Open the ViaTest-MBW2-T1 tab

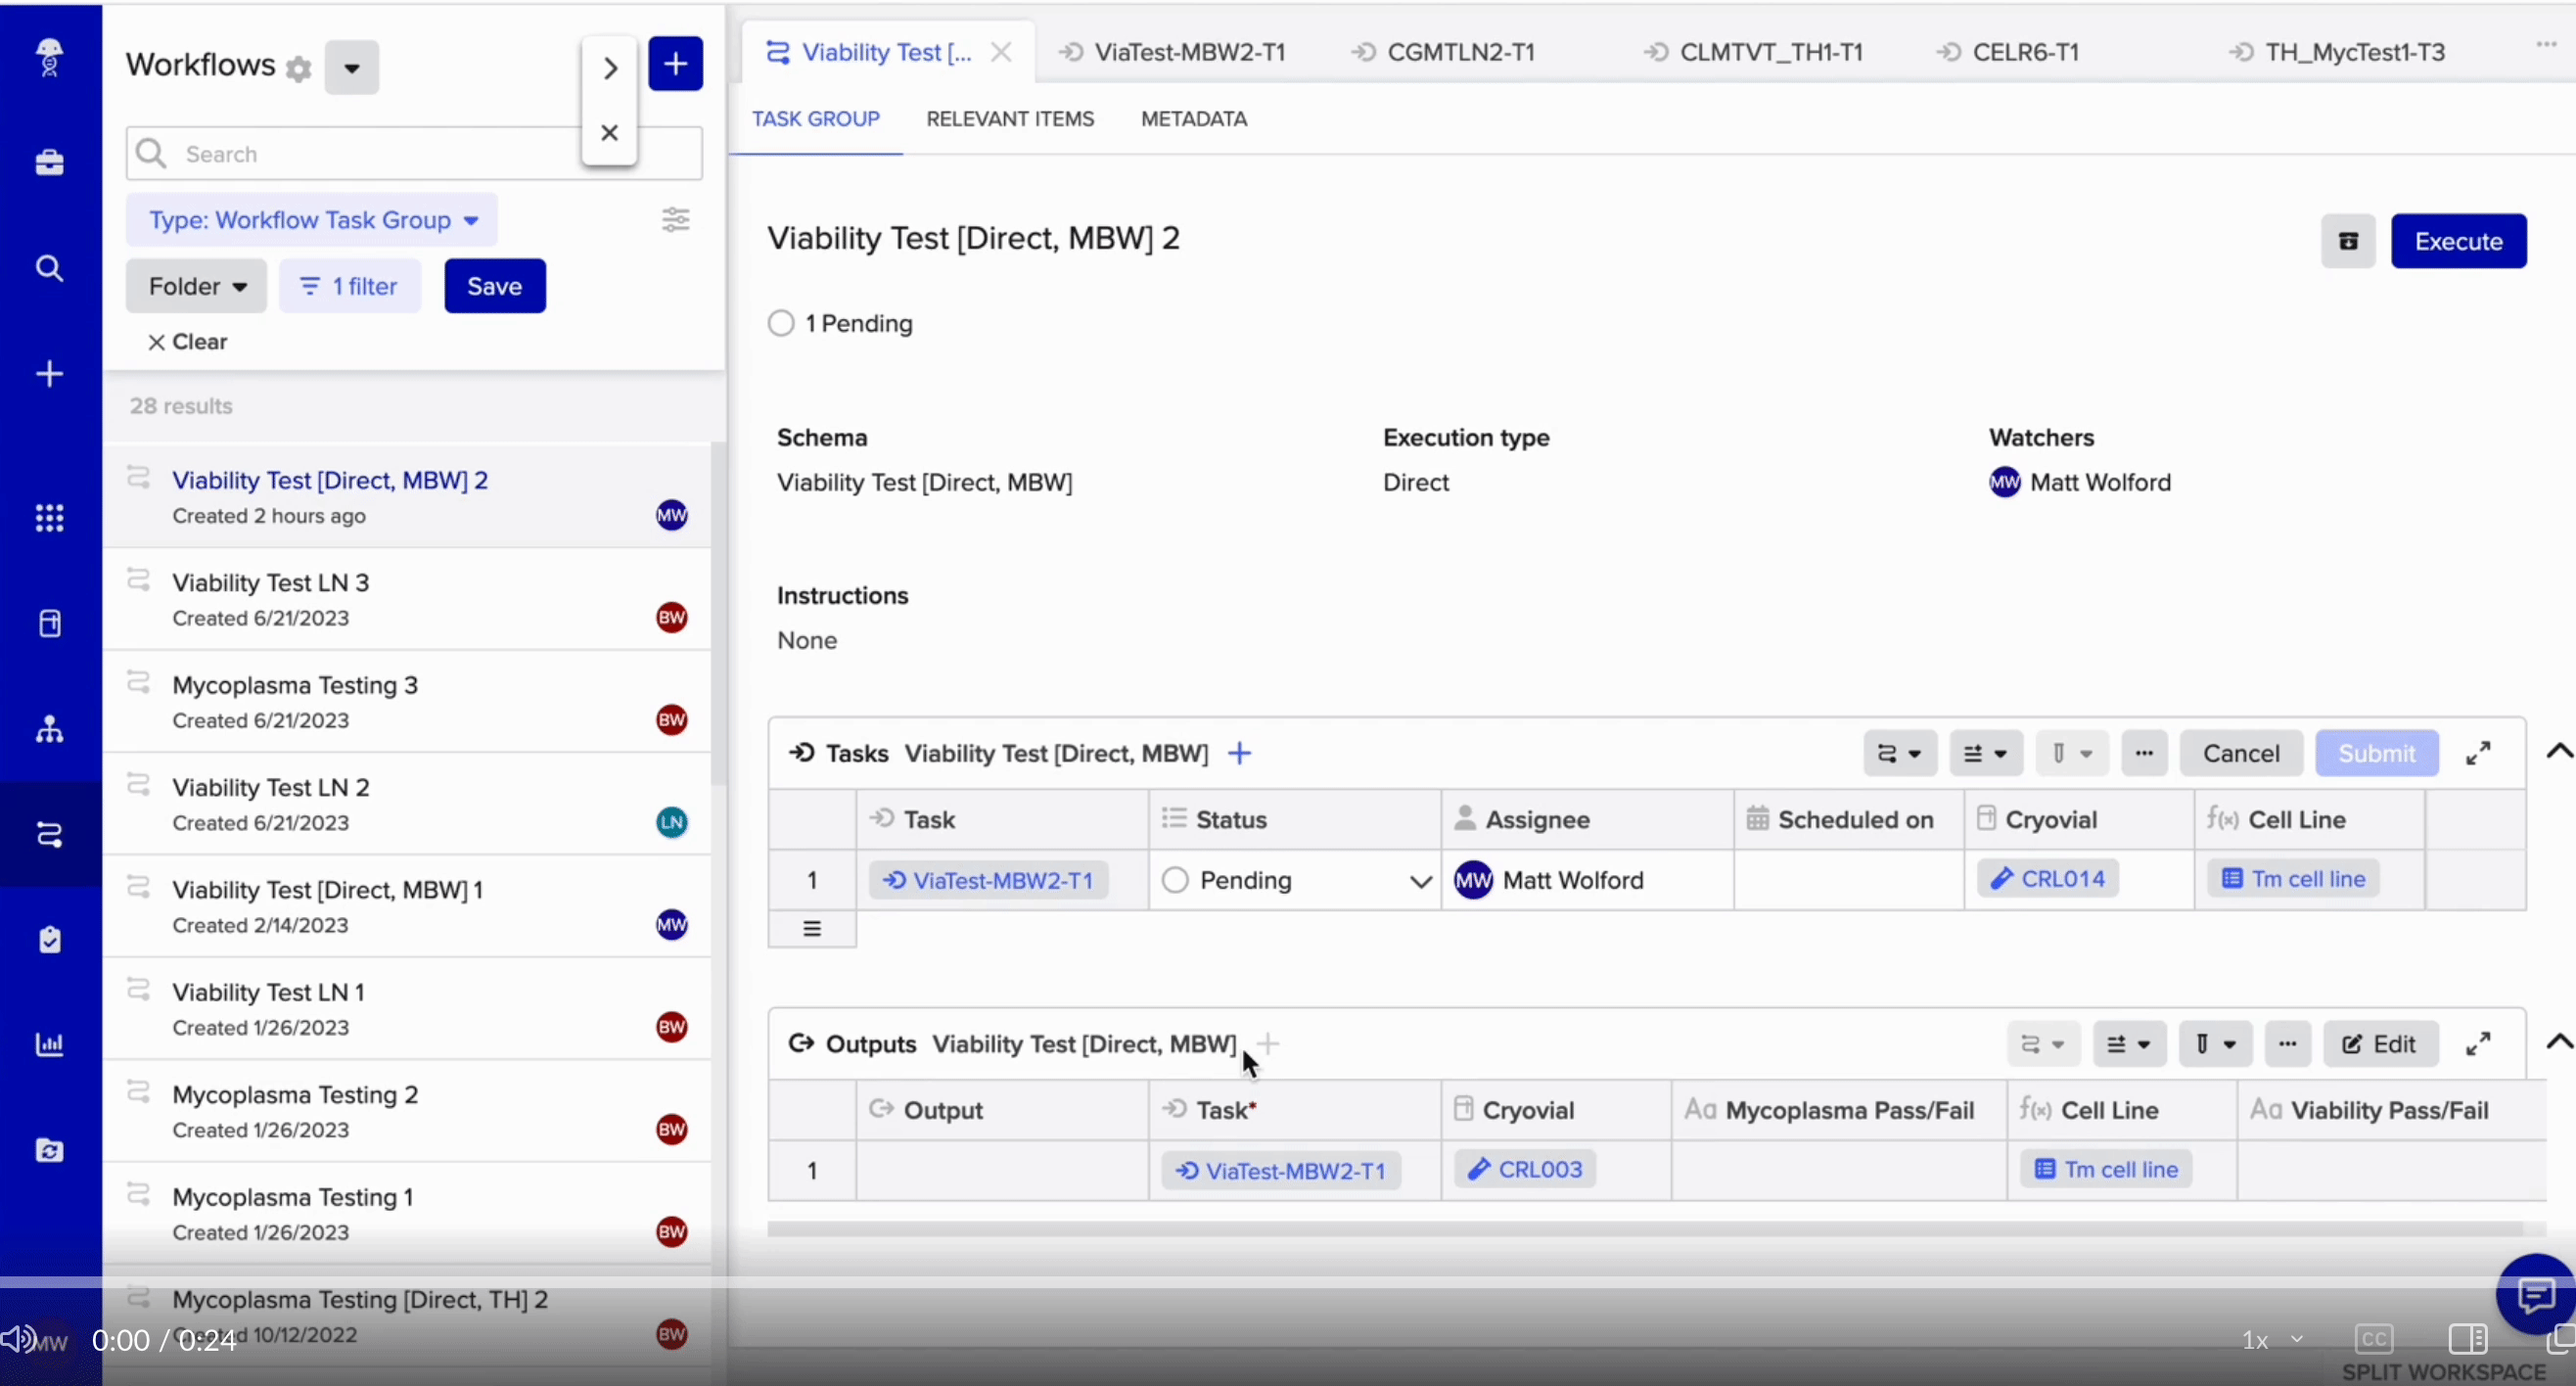coord(1172,52)
